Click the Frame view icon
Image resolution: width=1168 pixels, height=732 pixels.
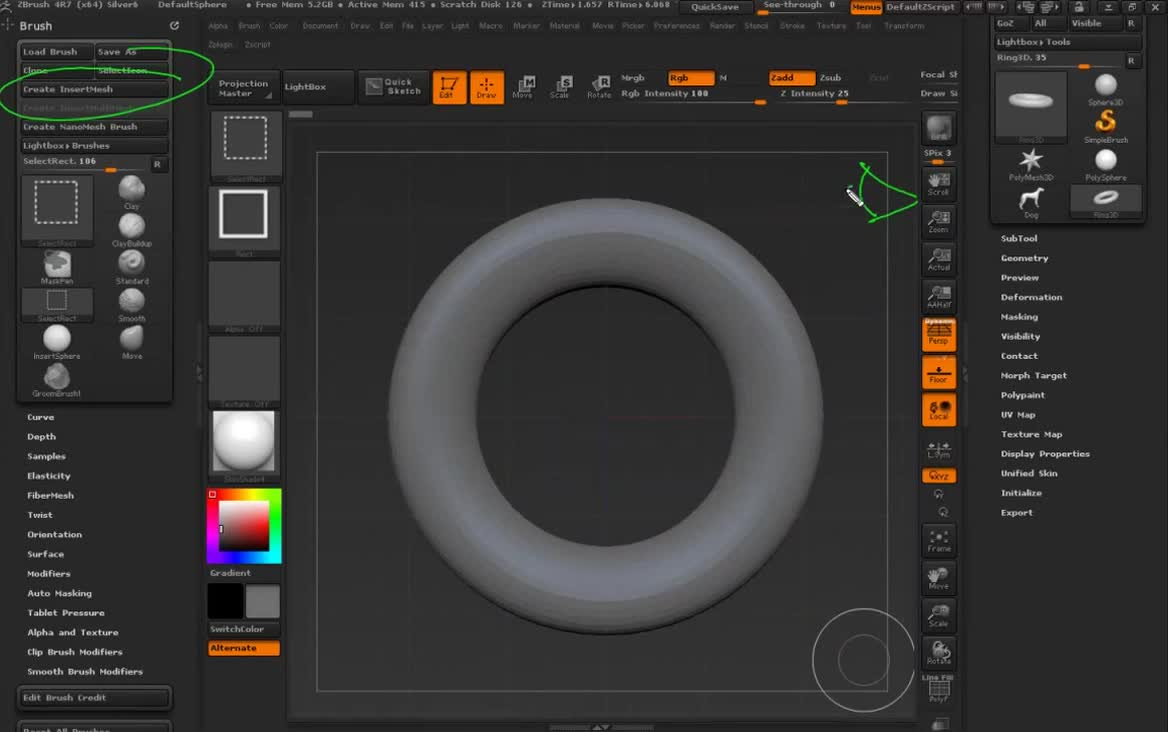tap(938, 541)
